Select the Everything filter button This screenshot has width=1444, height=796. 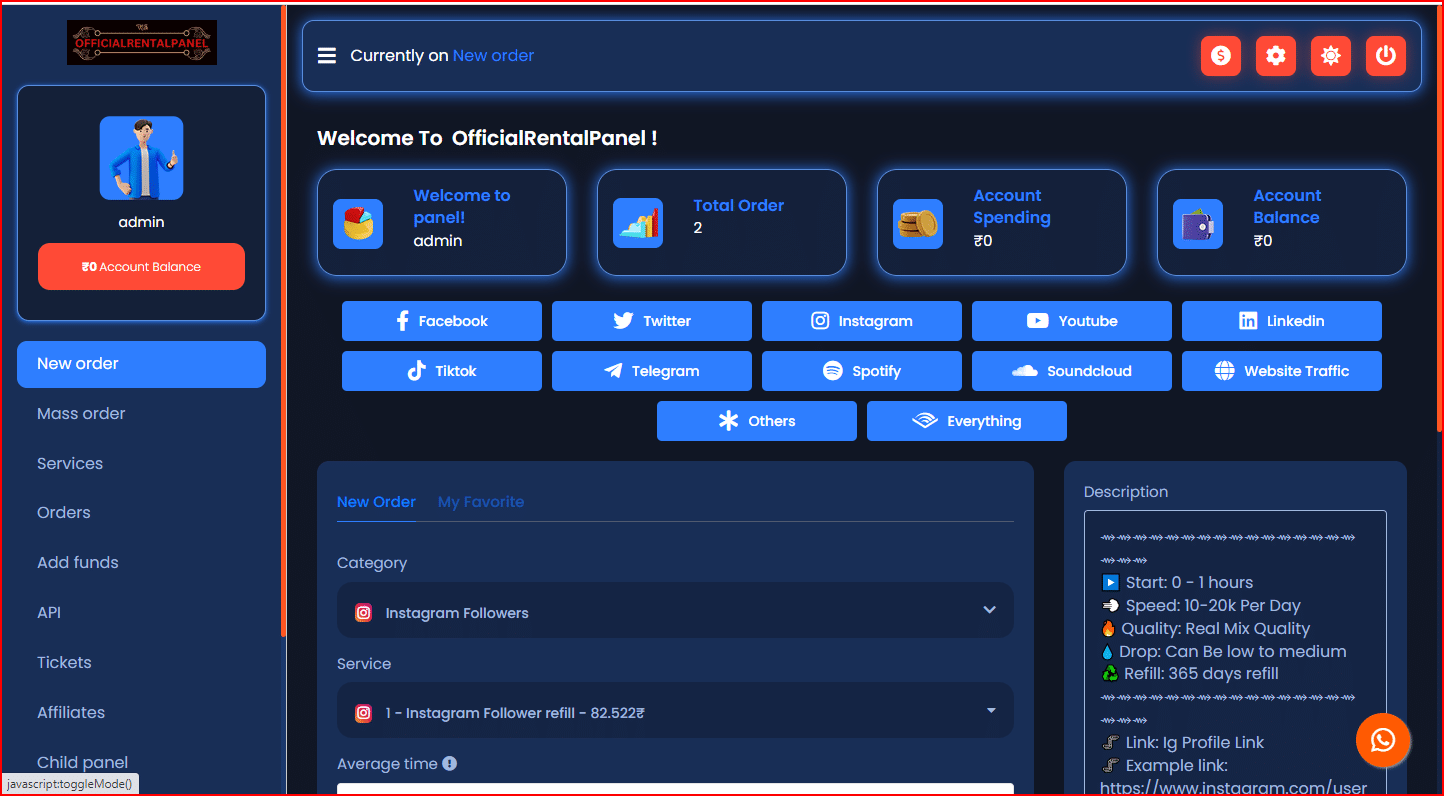coord(966,421)
